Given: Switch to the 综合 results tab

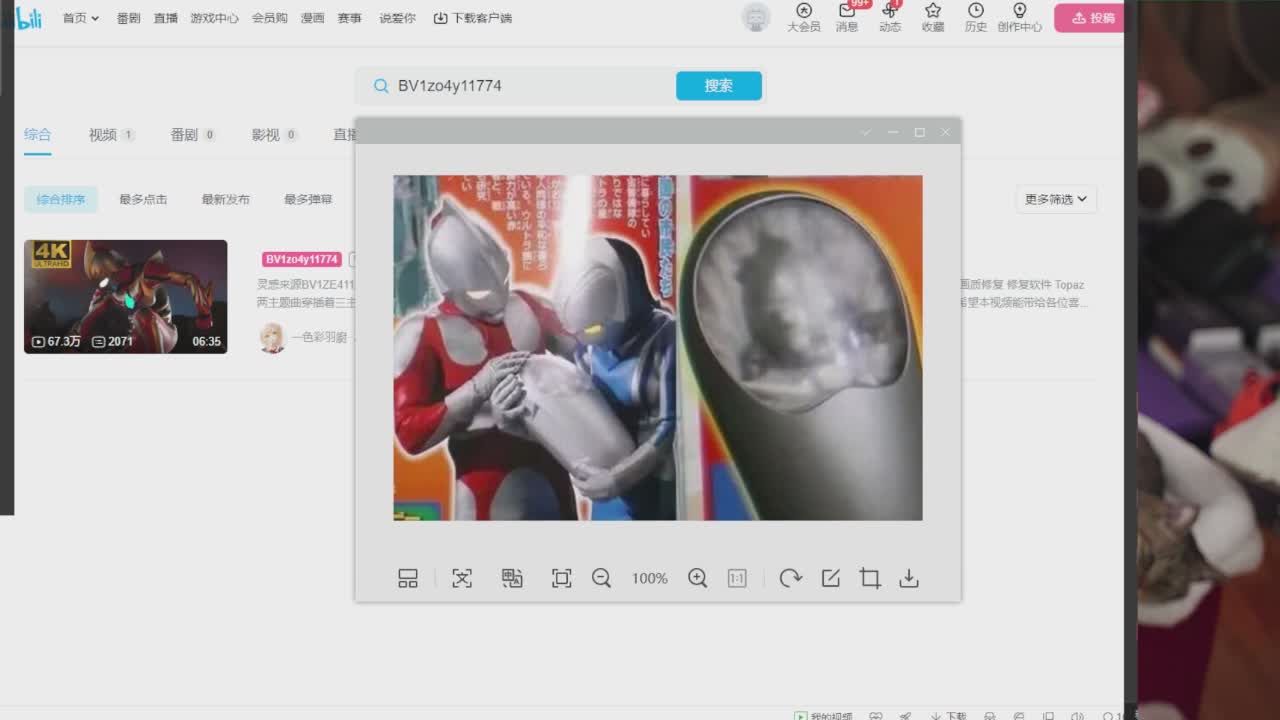Looking at the screenshot, I should [38, 135].
